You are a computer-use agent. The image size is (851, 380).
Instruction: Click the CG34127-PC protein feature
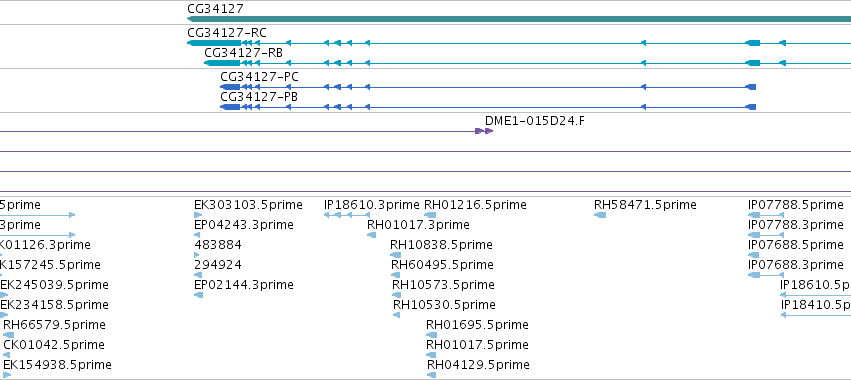[488, 87]
